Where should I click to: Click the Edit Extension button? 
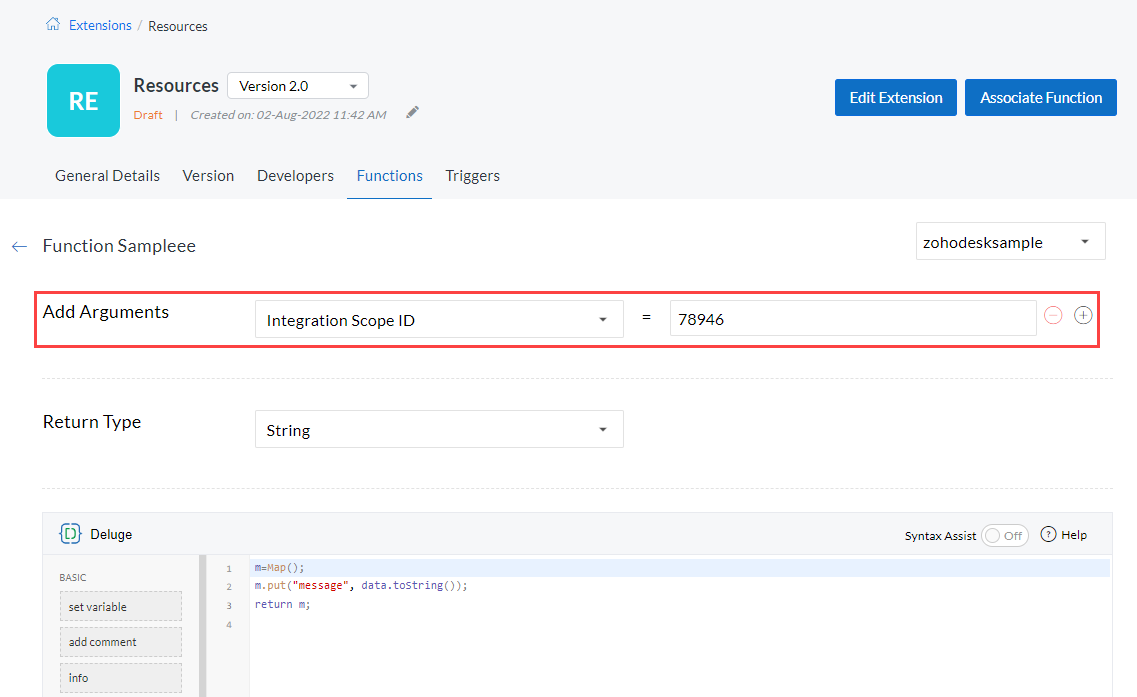pyautogui.click(x=895, y=98)
